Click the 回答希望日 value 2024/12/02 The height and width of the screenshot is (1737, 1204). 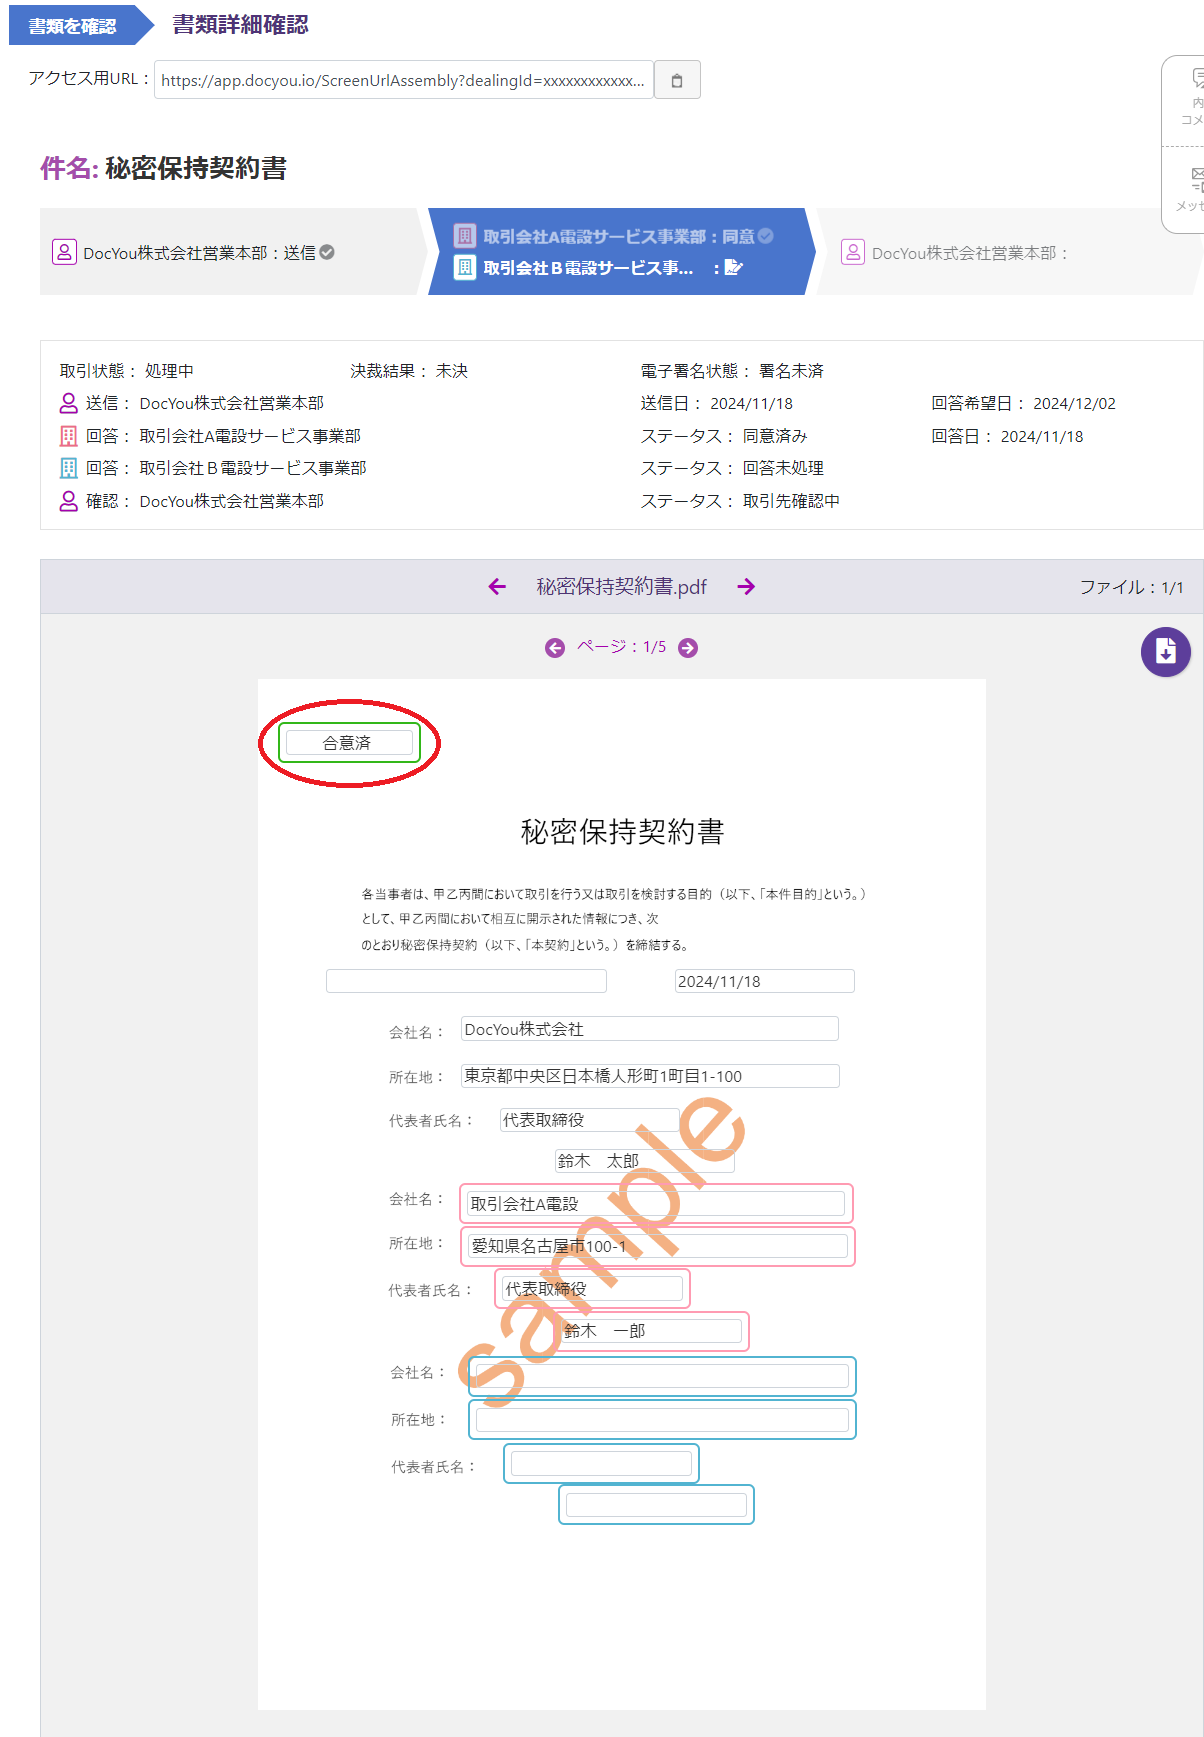point(1074,404)
